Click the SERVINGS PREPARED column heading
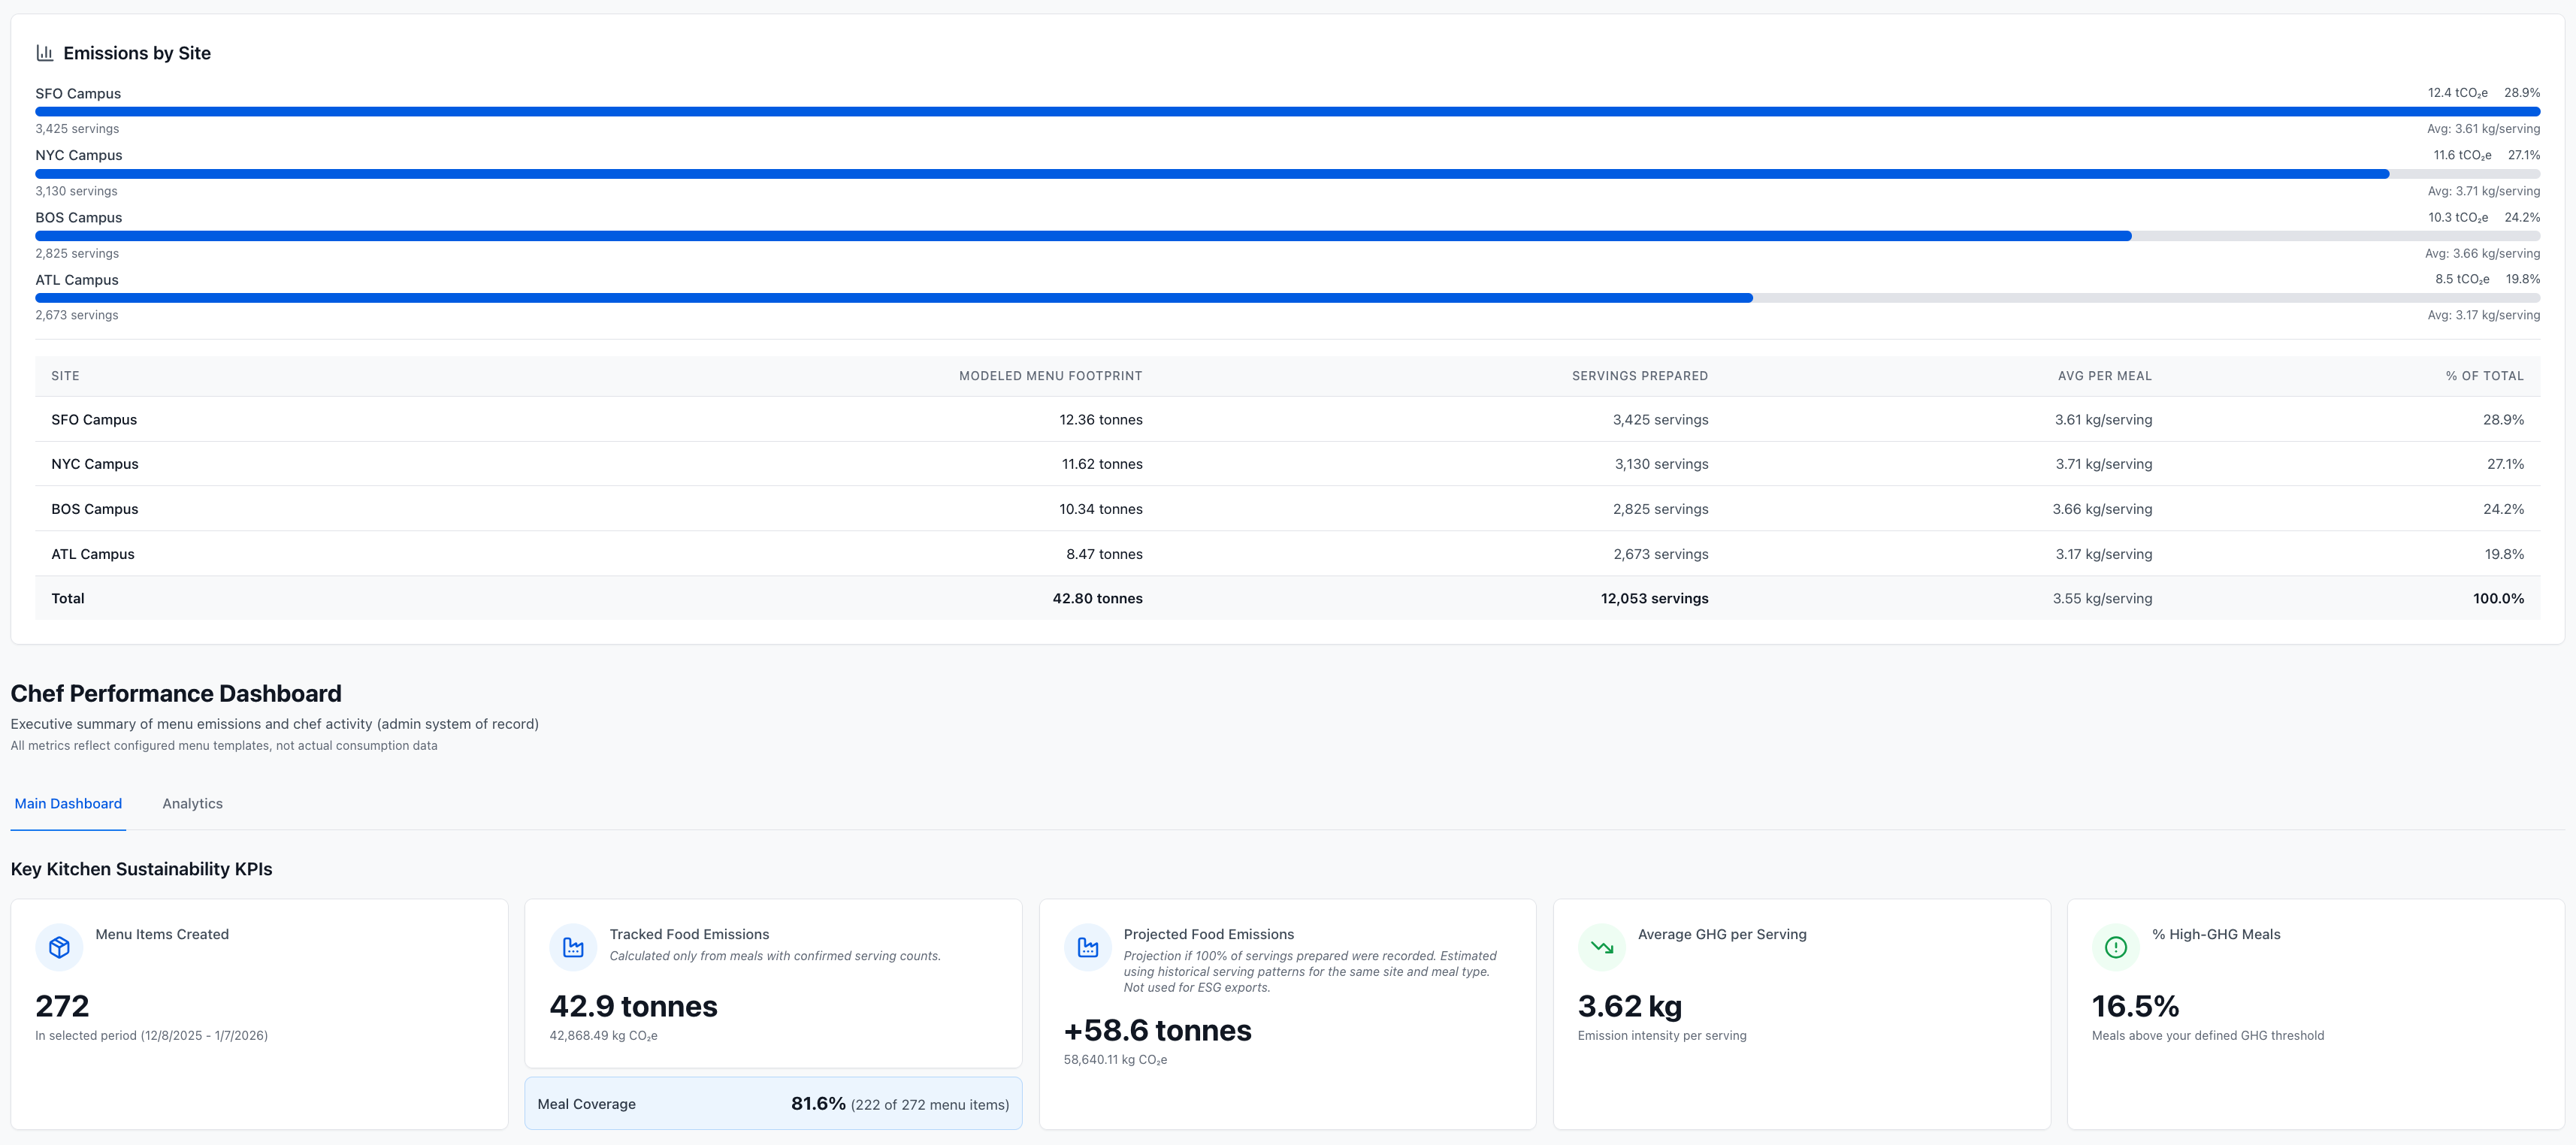This screenshot has height=1145, width=2576. click(x=1638, y=376)
